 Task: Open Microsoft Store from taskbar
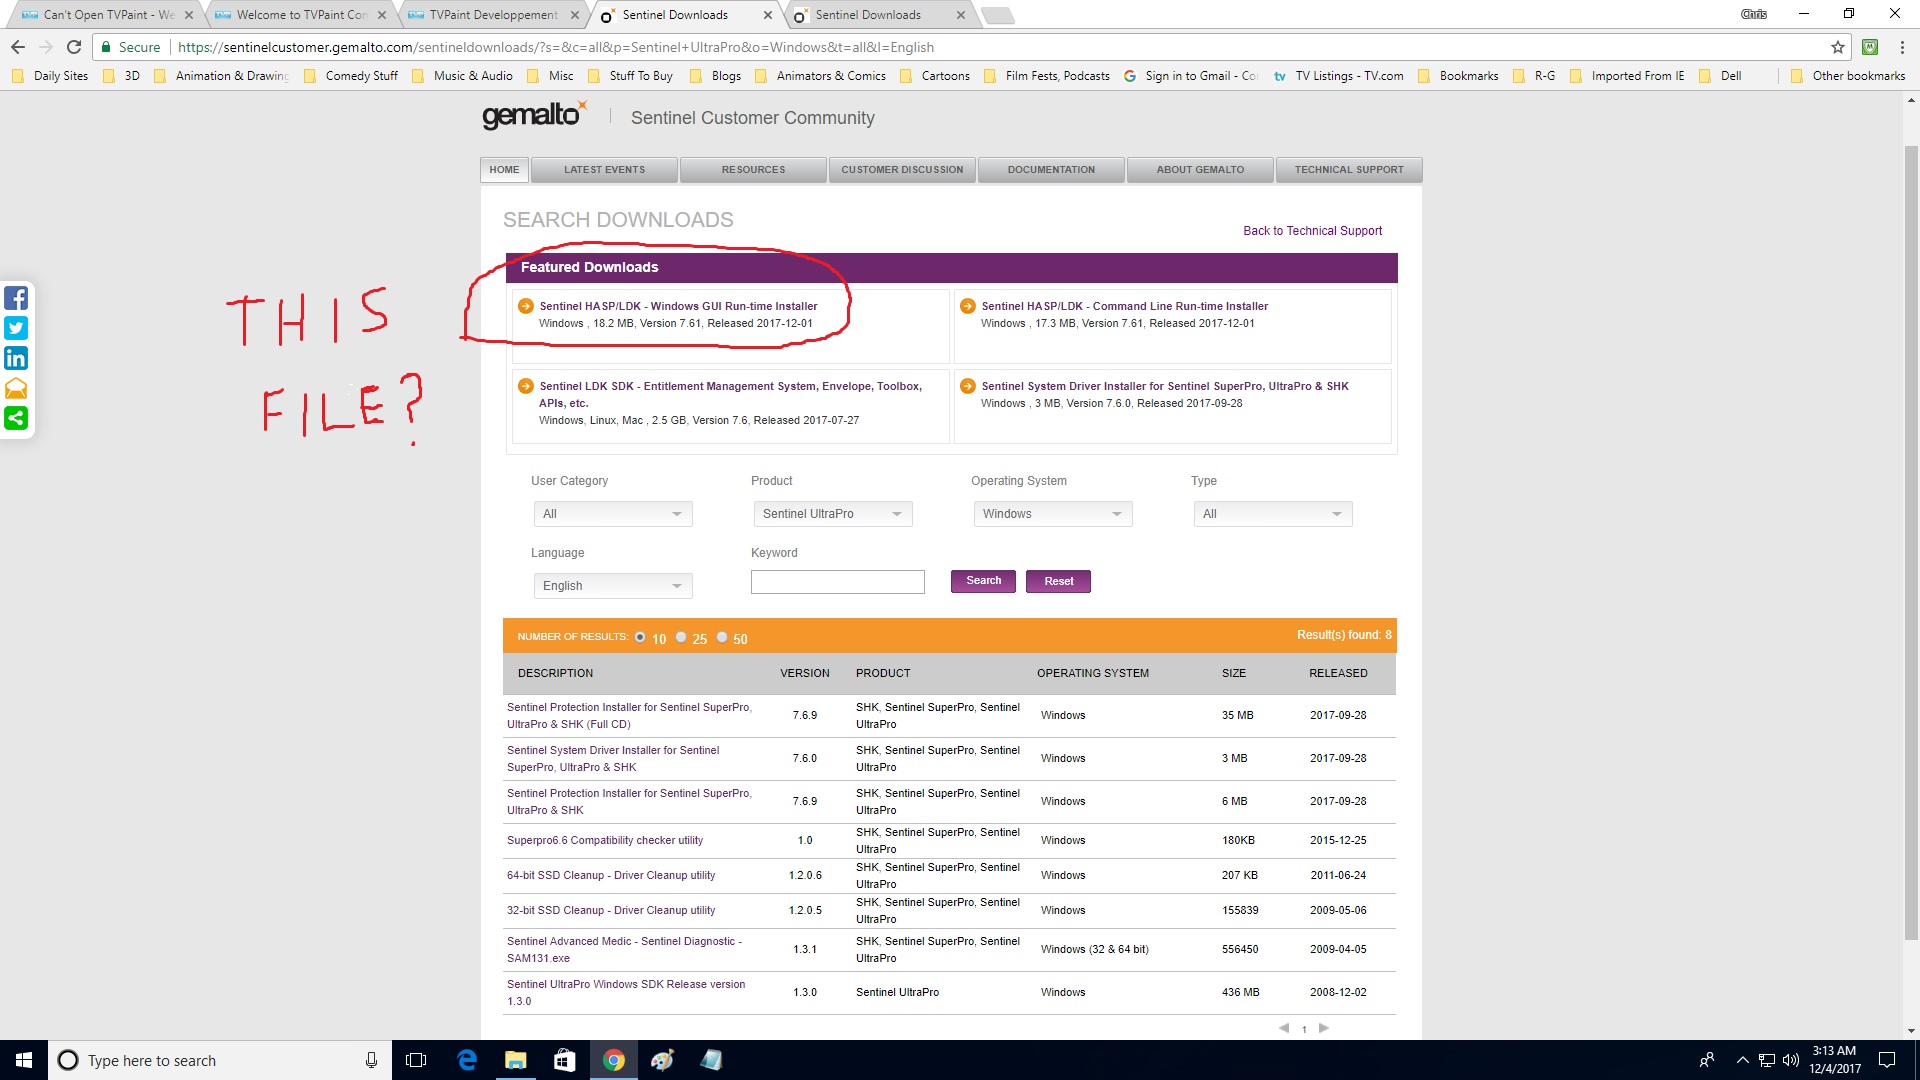564,1060
